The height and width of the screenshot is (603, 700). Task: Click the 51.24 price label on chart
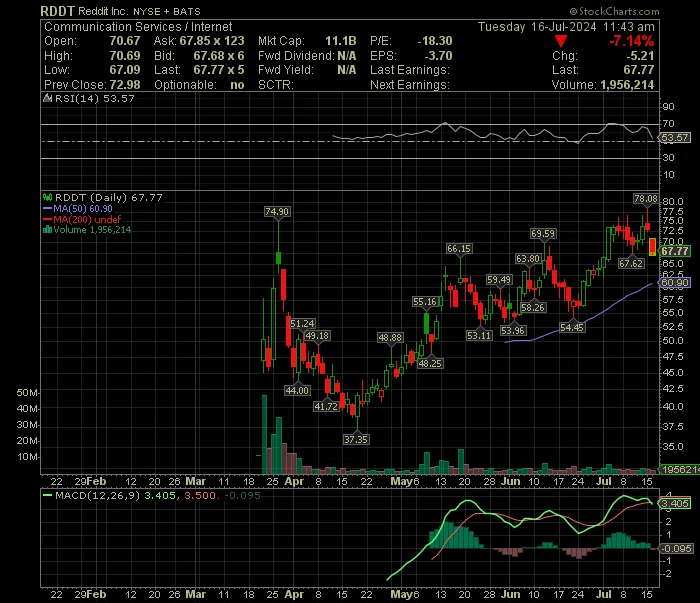pos(302,323)
